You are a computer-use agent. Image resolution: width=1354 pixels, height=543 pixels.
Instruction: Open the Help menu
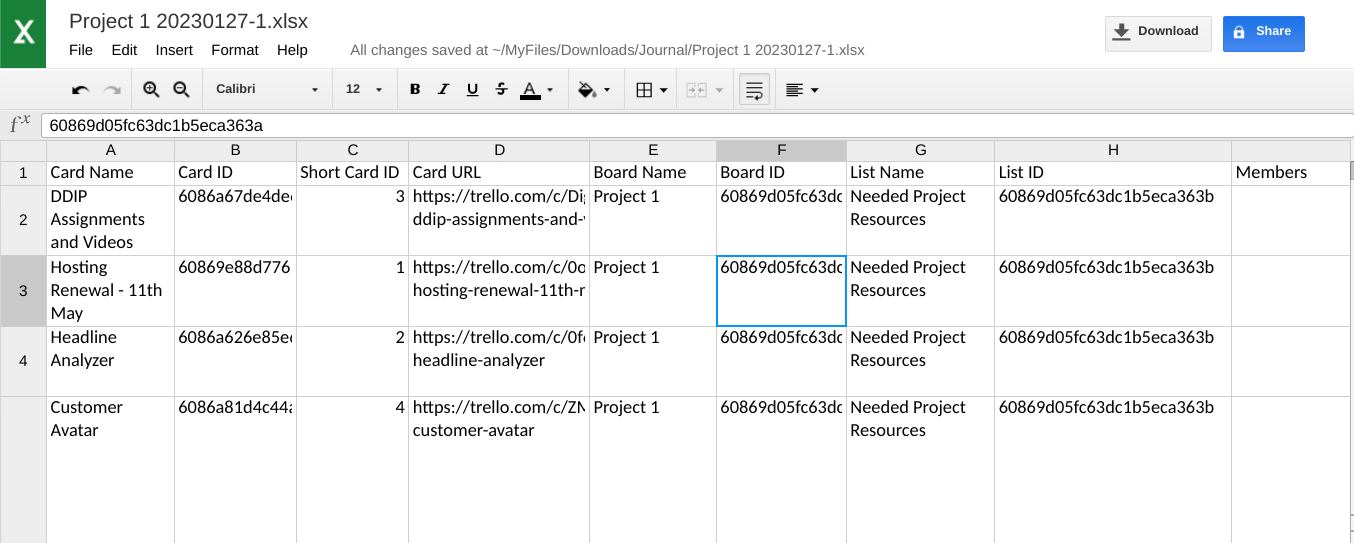coord(292,50)
